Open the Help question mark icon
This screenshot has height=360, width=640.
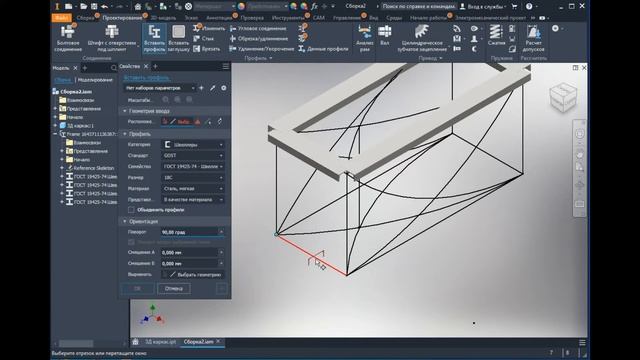(529, 7)
